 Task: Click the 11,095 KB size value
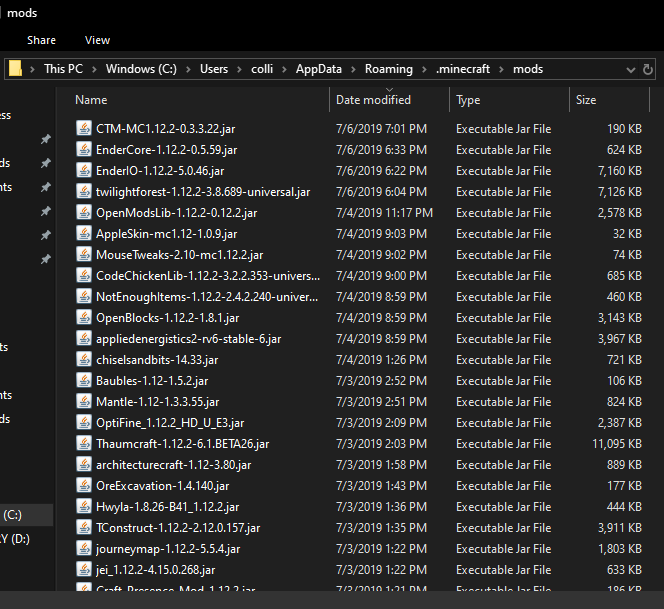click(617, 444)
